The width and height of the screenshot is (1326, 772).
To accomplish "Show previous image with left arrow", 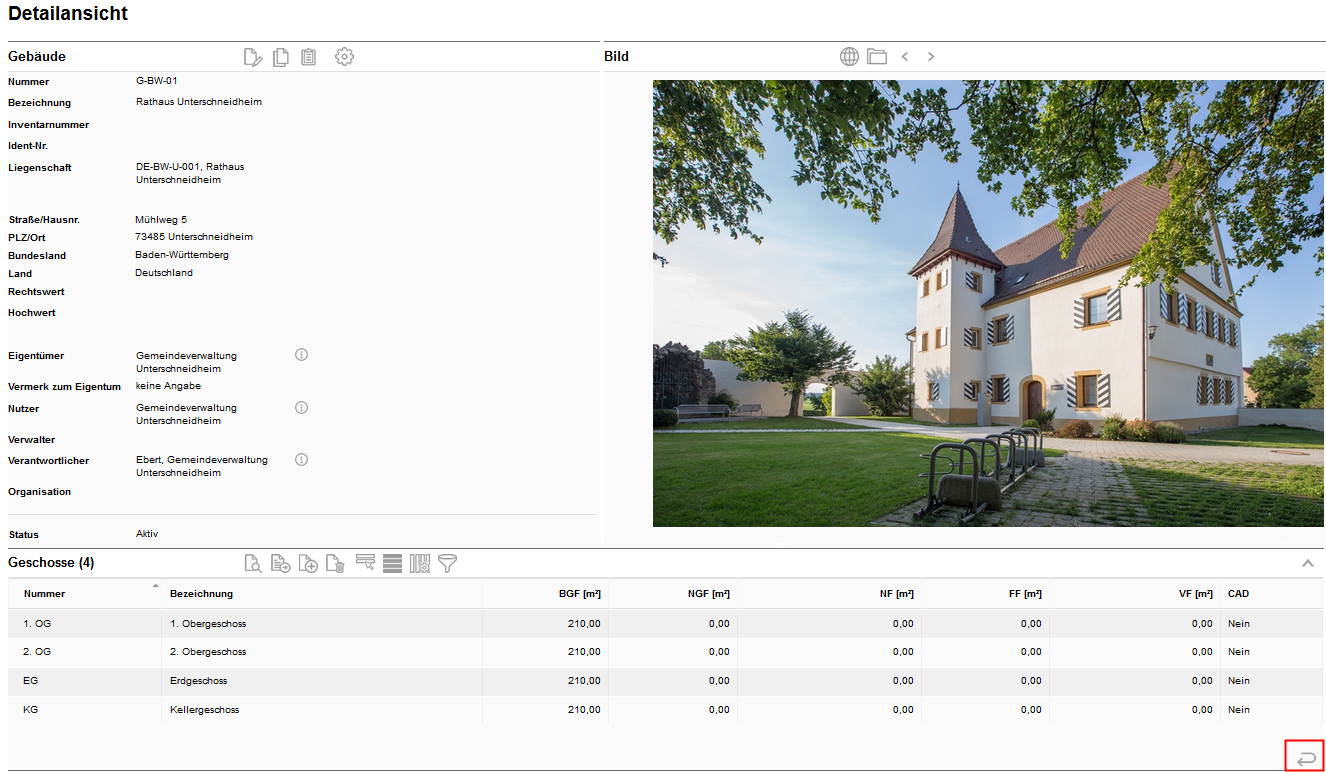I will point(905,57).
